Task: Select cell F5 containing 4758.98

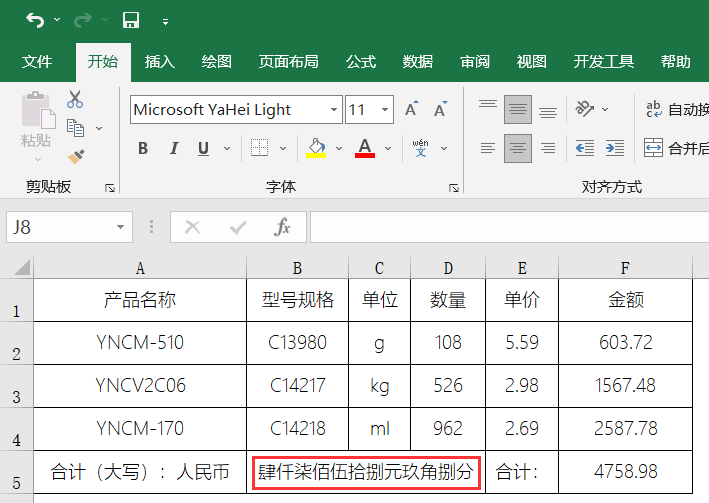Action: (627, 471)
